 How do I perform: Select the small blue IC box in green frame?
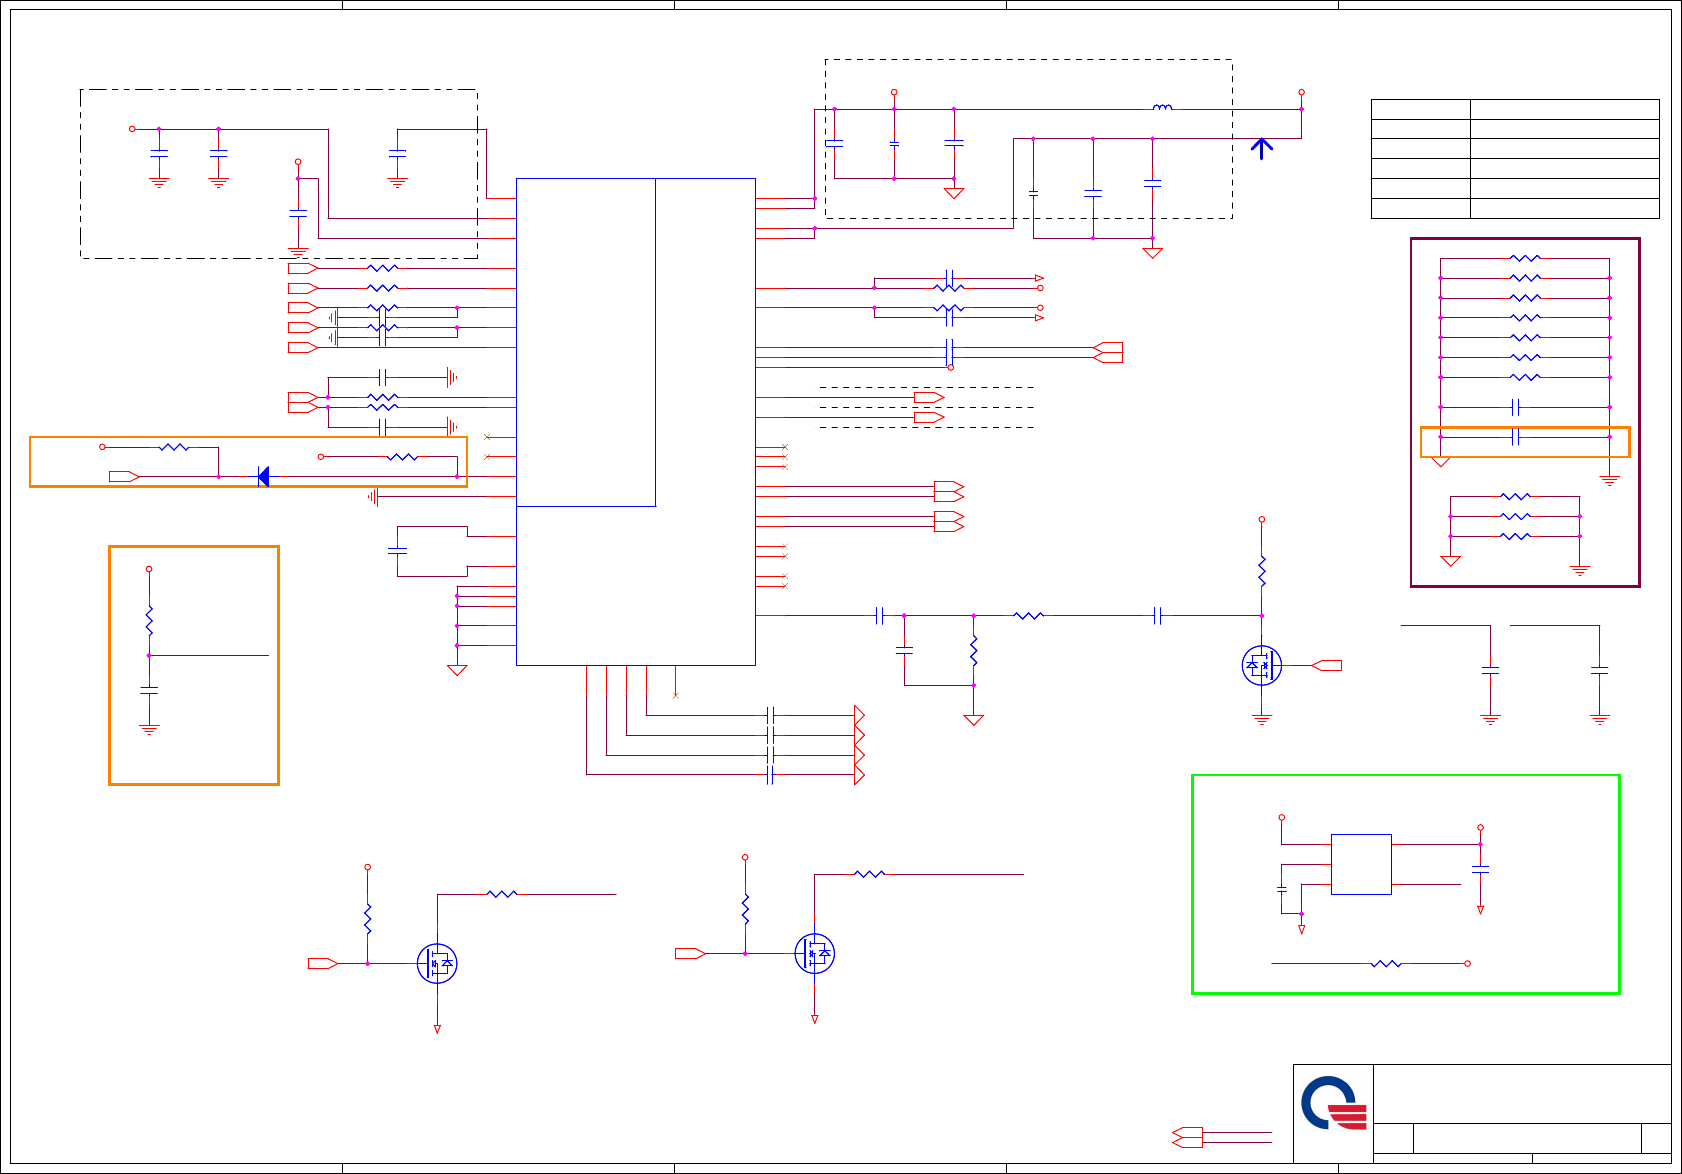pyautogui.click(x=1361, y=864)
